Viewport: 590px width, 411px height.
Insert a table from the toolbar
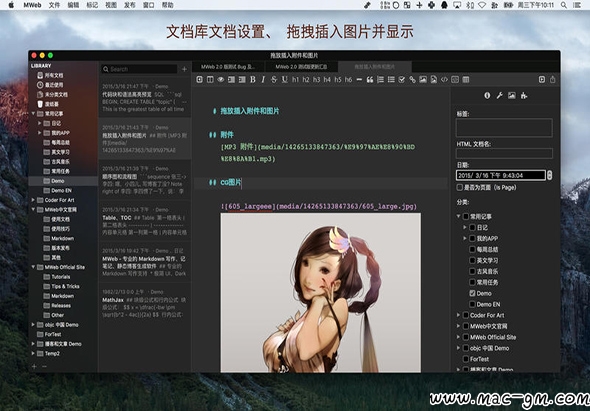click(466, 79)
